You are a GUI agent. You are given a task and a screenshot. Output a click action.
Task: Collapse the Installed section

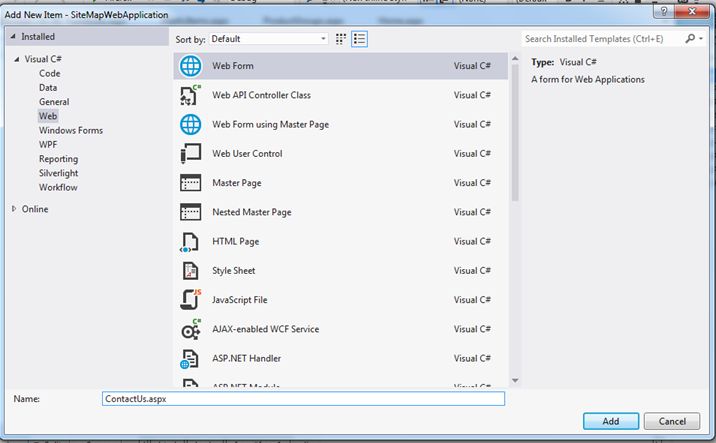pyautogui.click(x=13, y=37)
